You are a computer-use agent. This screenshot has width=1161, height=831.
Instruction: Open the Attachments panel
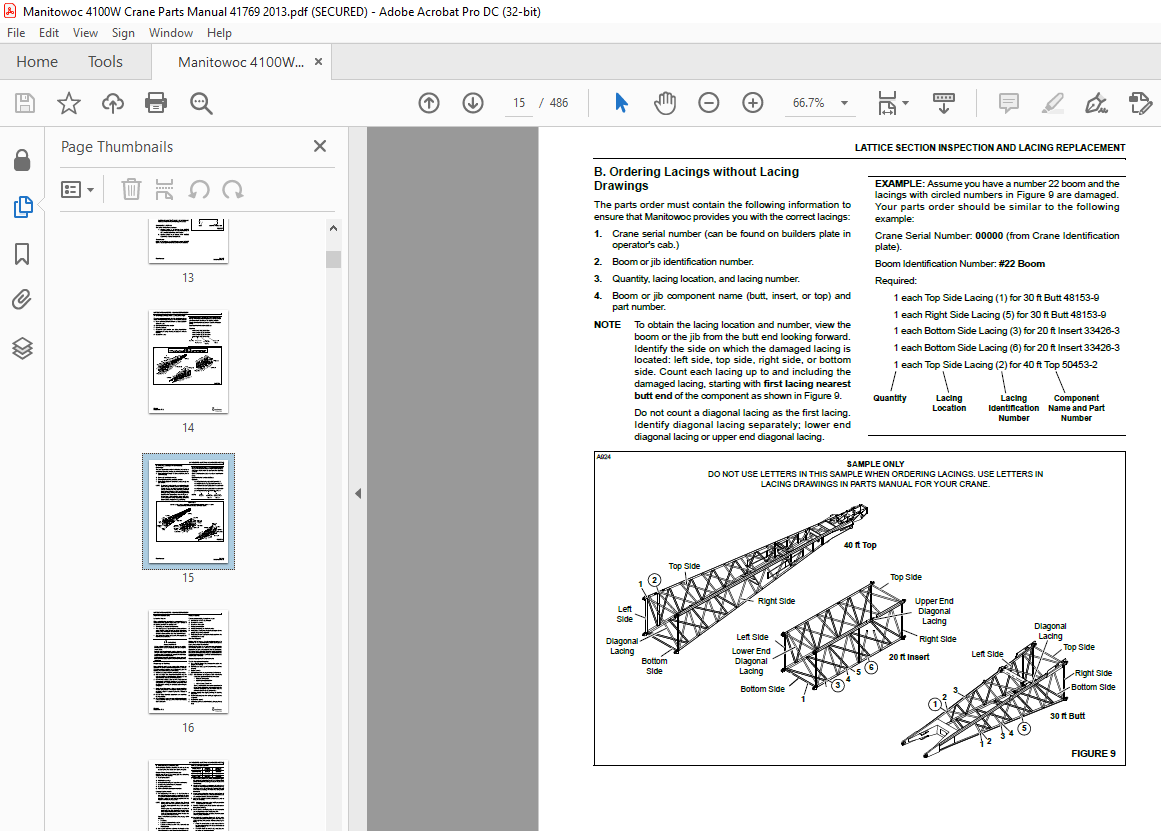22,300
